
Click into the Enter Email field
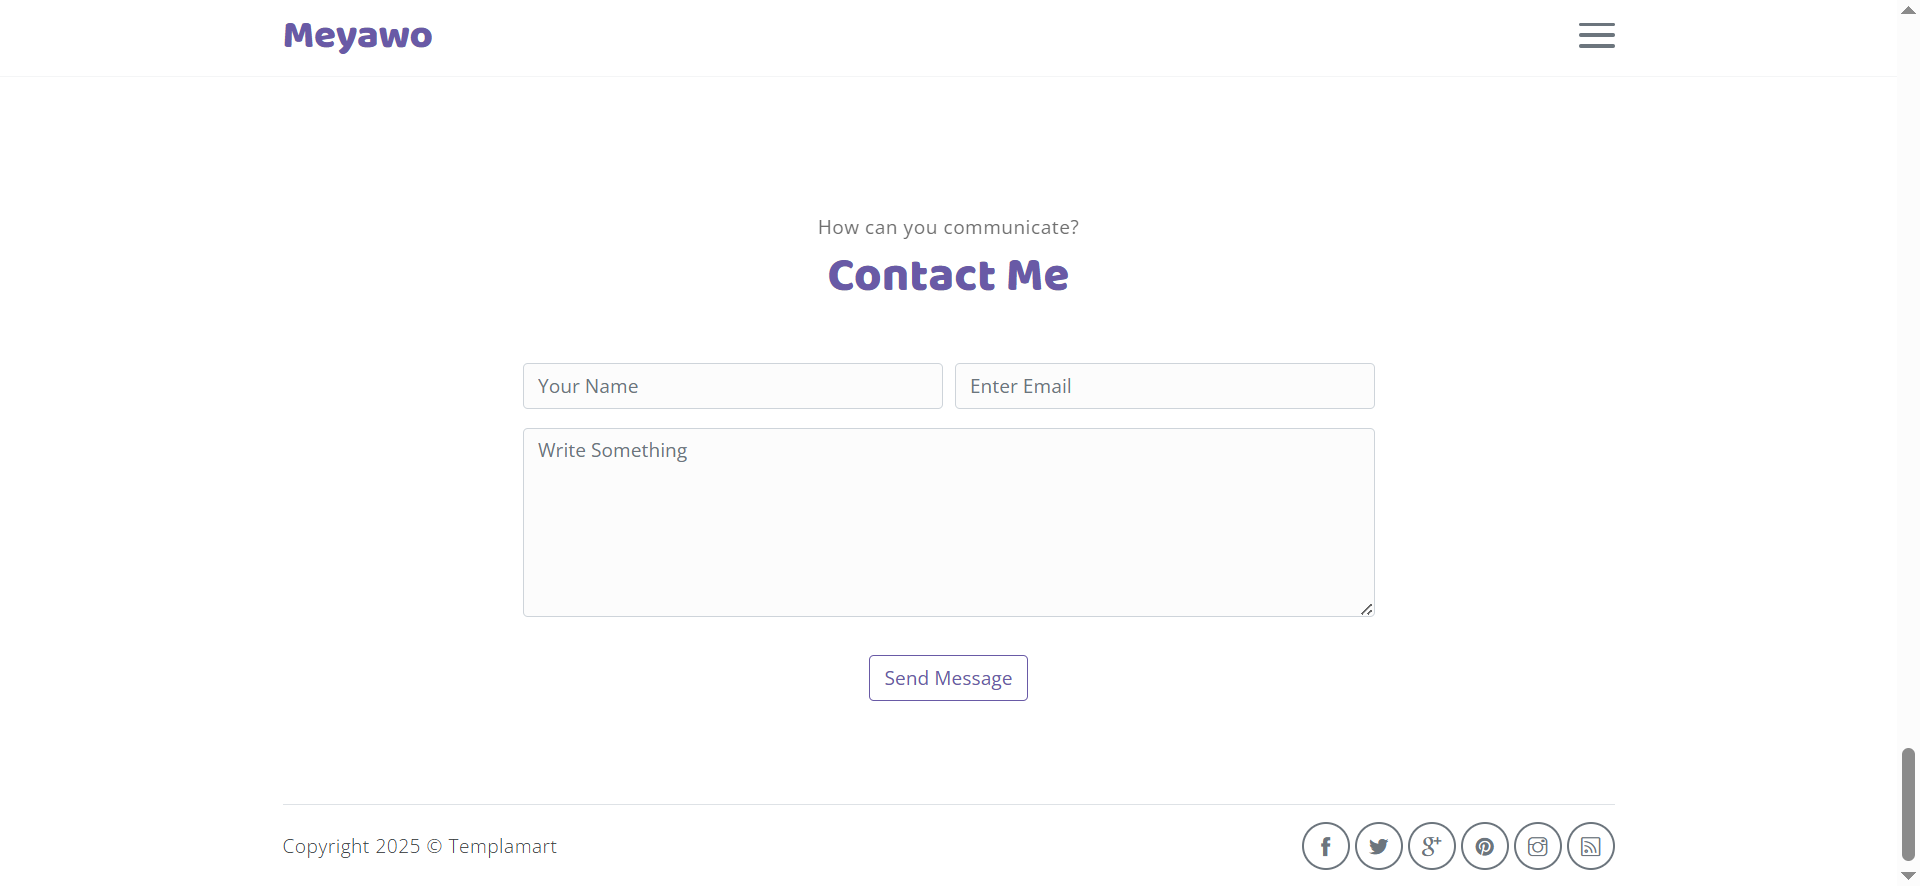pyautogui.click(x=1164, y=386)
